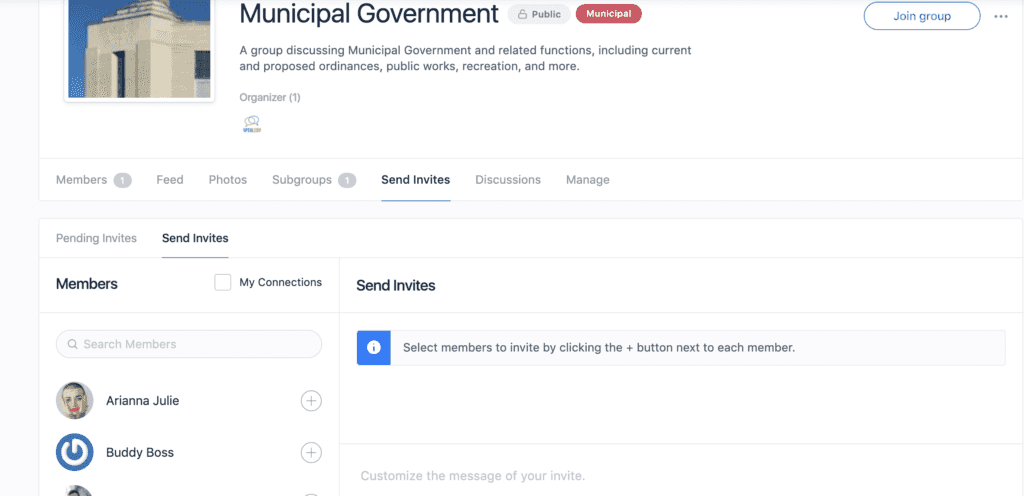Click the plus icon next to Arianna Julie
Image resolution: width=1024 pixels, height=496 pixels.
pos(311,401)
